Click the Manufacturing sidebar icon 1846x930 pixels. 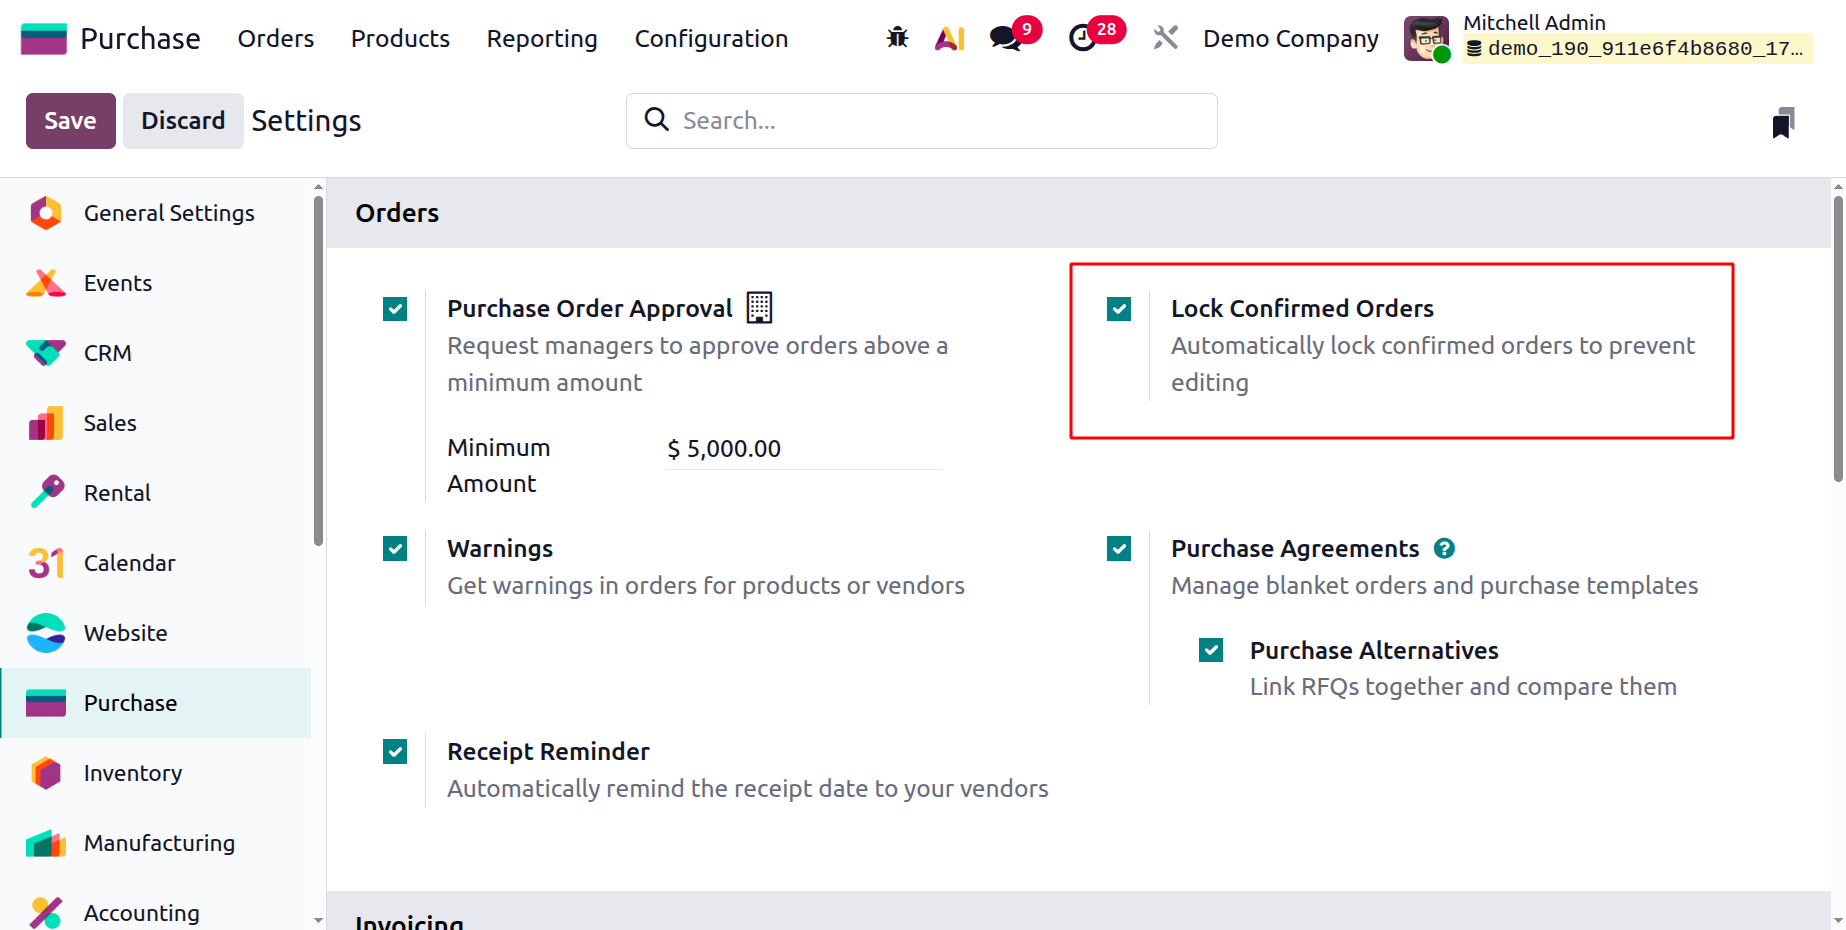45,842
